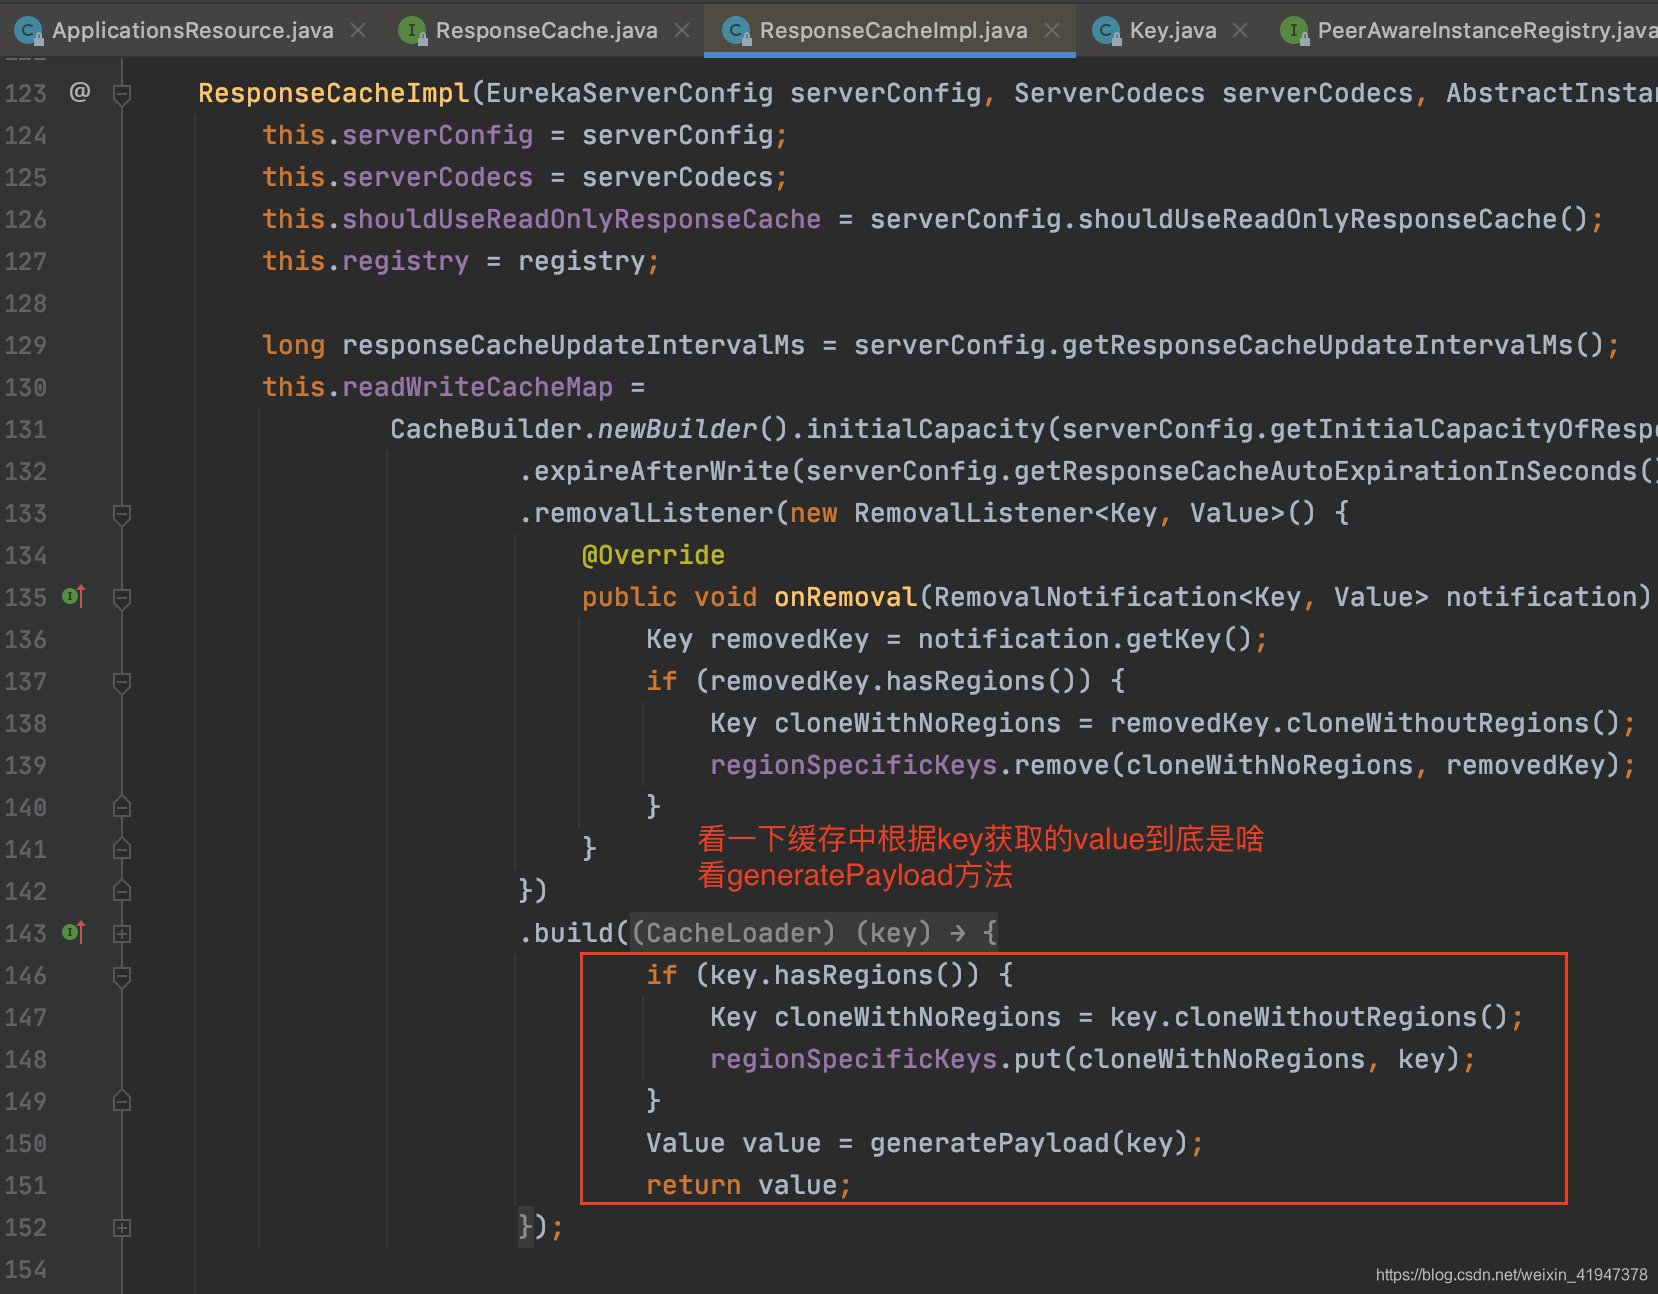Open PeerAwareInstanceRegistry.java tab
The width and height of the screenshot is (1658, 1294).
click(x=1487, y=30)
